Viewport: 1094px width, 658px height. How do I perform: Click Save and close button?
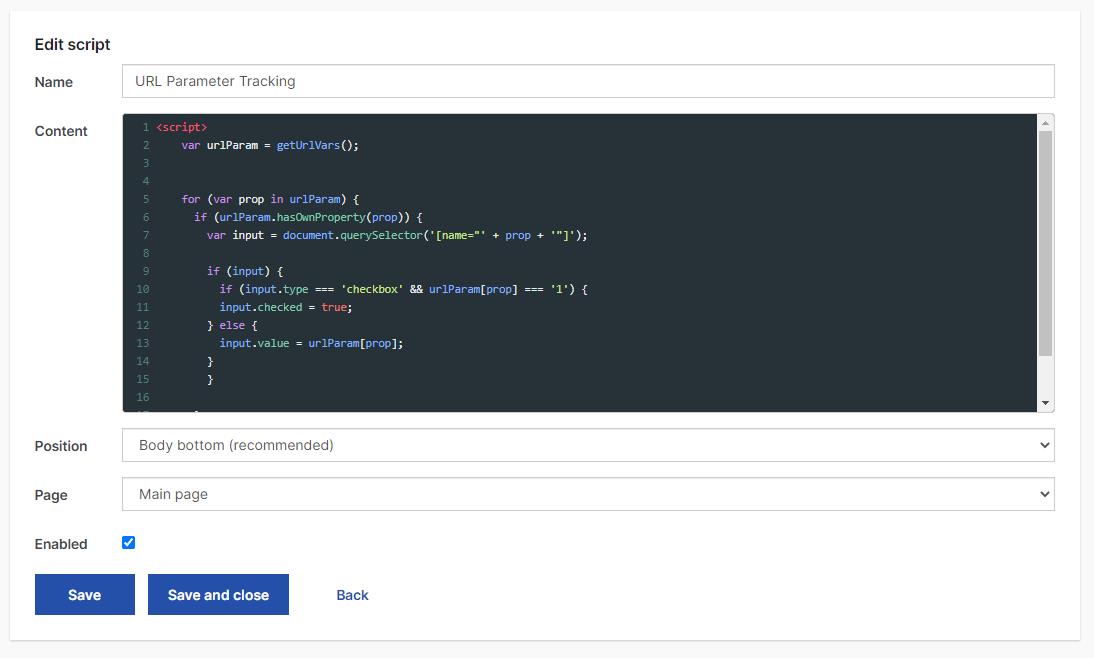[218, 595]
